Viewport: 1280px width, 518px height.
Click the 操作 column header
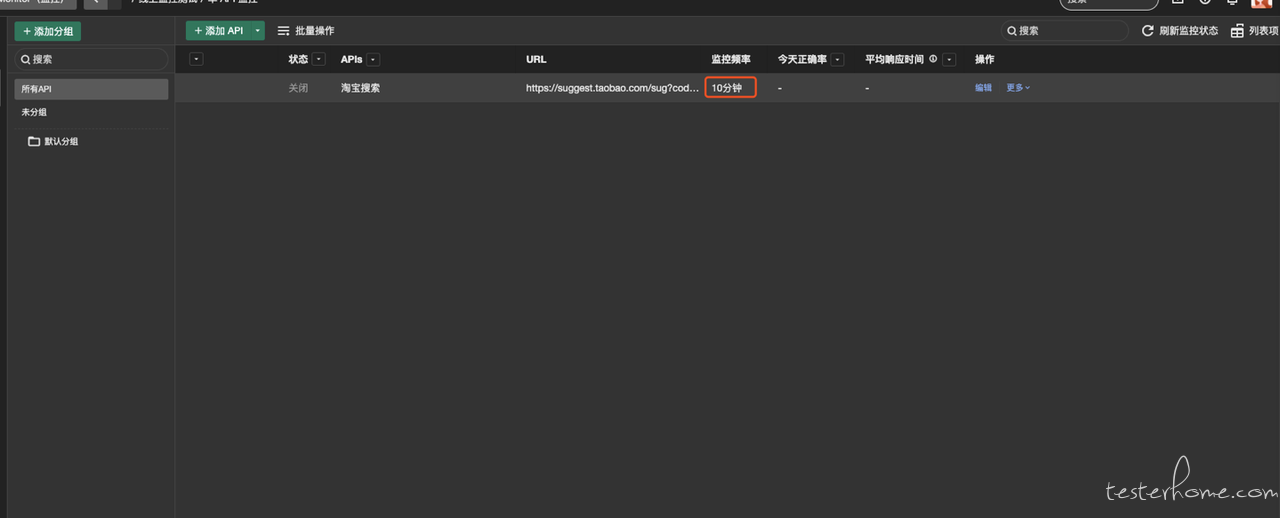985,59
